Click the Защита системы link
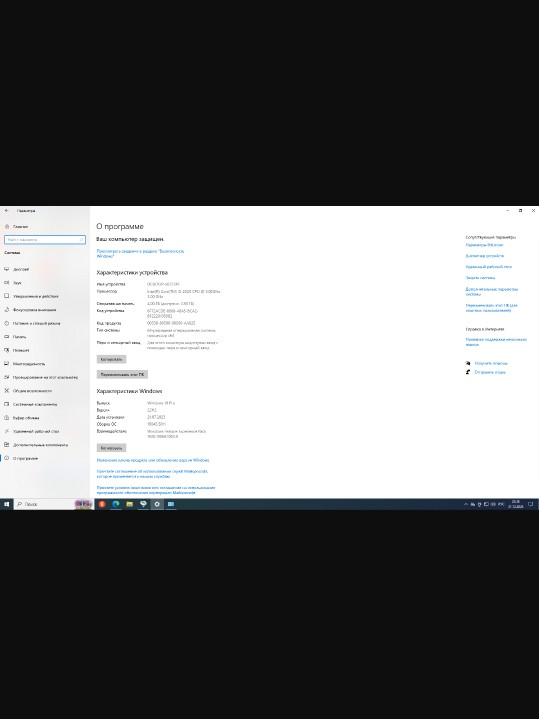539x719 pixels. coord(480,277)
